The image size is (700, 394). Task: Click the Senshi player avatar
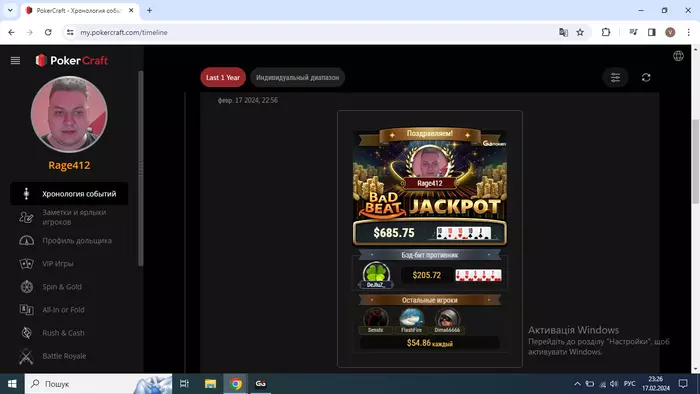(x=375, y=319)
